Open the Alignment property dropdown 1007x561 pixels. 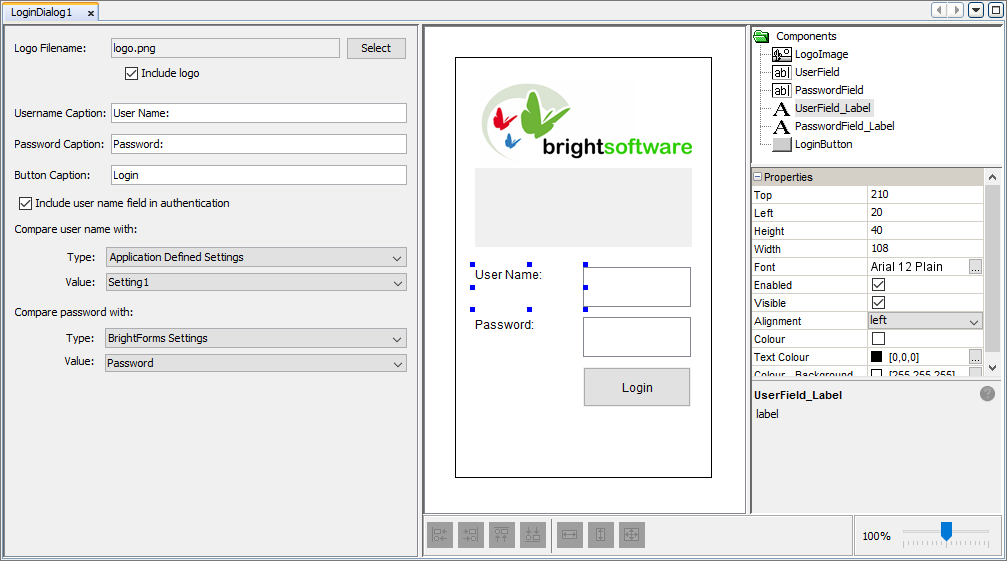(973, 321)
